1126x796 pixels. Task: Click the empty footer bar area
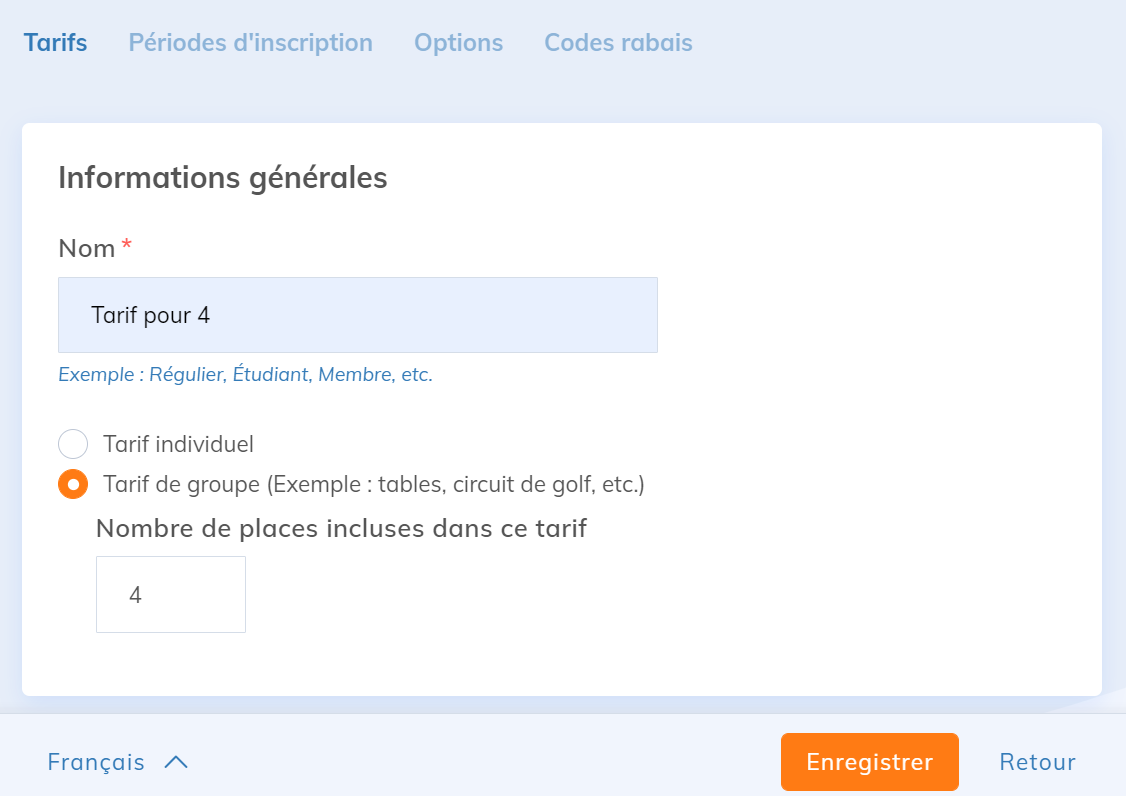480,762
